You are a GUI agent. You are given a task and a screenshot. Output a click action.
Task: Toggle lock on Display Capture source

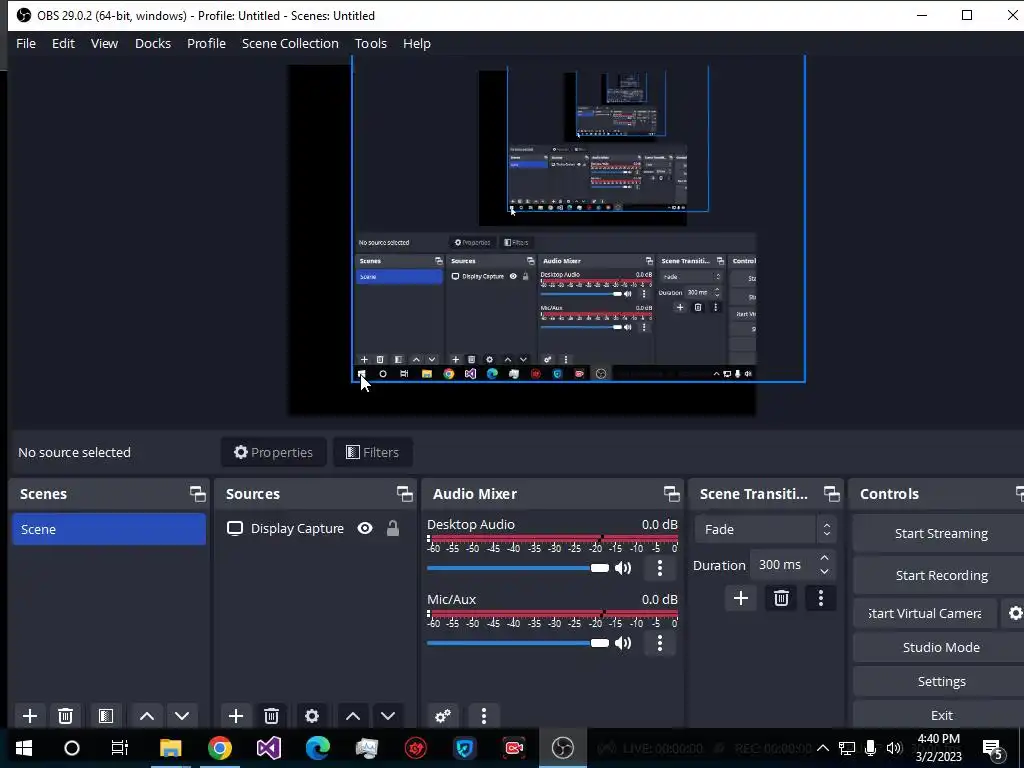[392, 528]
